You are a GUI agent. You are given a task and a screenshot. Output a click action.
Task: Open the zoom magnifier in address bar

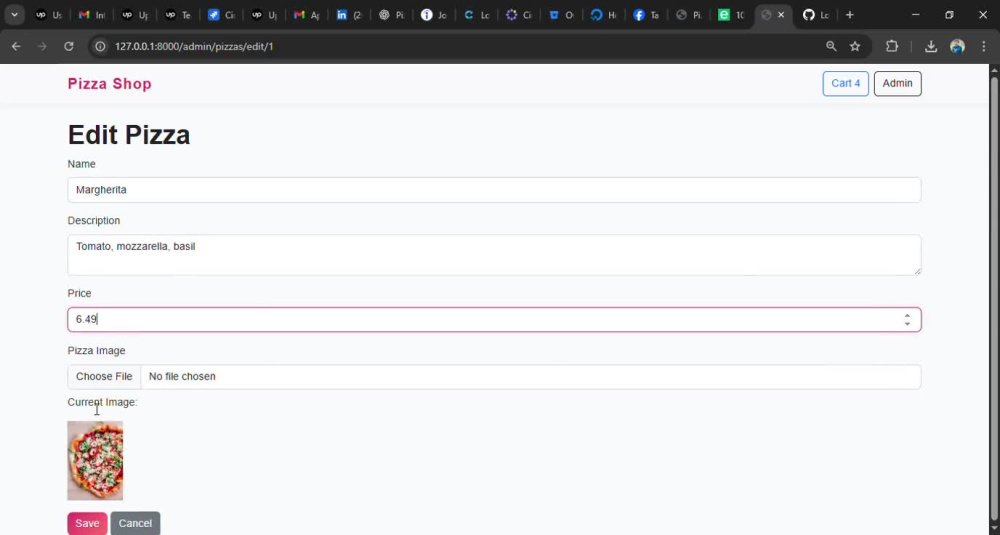coord(831,47)
